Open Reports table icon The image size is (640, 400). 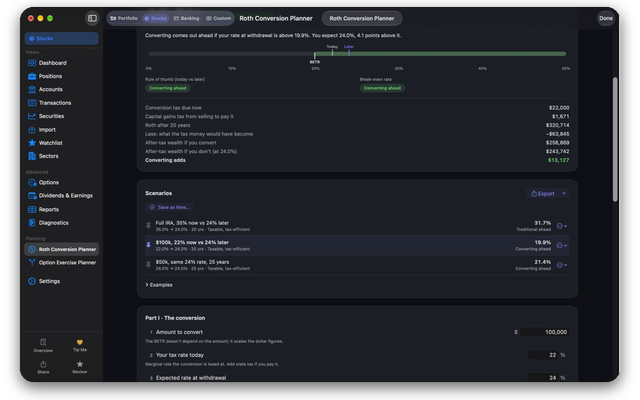32,209
